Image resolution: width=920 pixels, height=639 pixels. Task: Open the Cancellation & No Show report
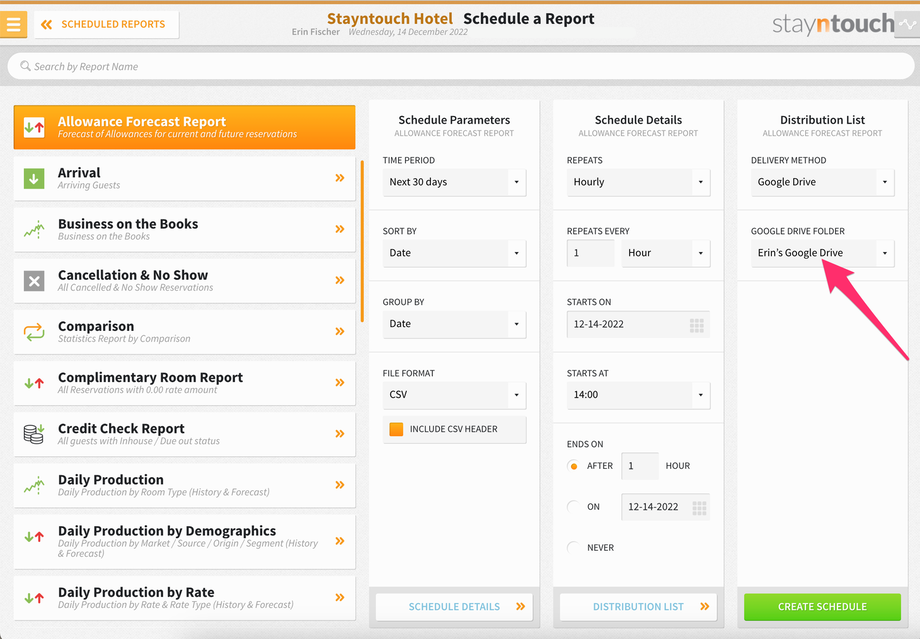pyautogui.click(x=184, y=280)
